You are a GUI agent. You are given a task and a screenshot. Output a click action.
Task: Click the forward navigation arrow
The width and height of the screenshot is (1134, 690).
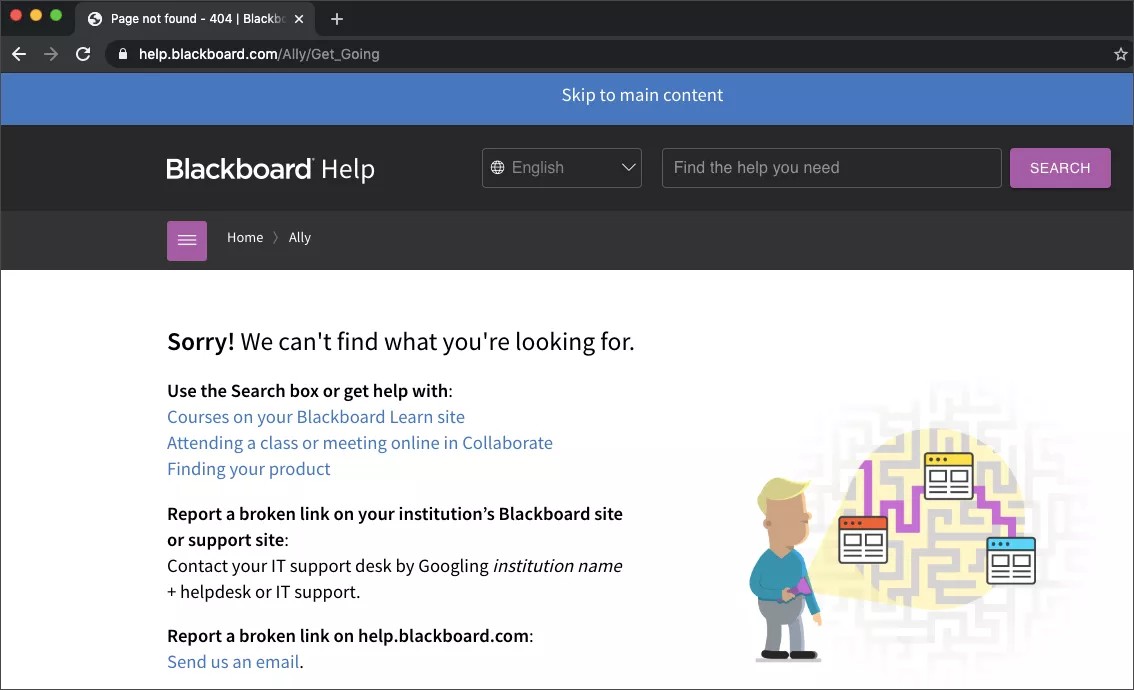point(51,54)
